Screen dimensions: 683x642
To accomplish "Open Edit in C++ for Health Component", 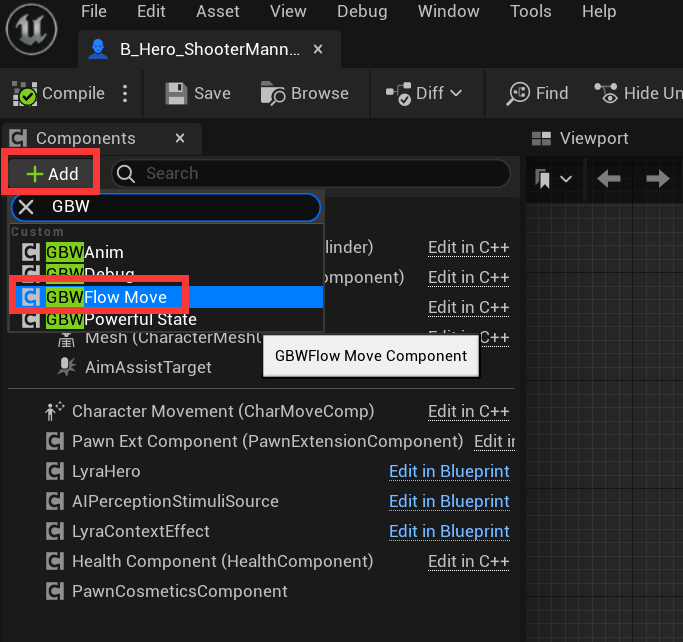I will click(469, 562).
